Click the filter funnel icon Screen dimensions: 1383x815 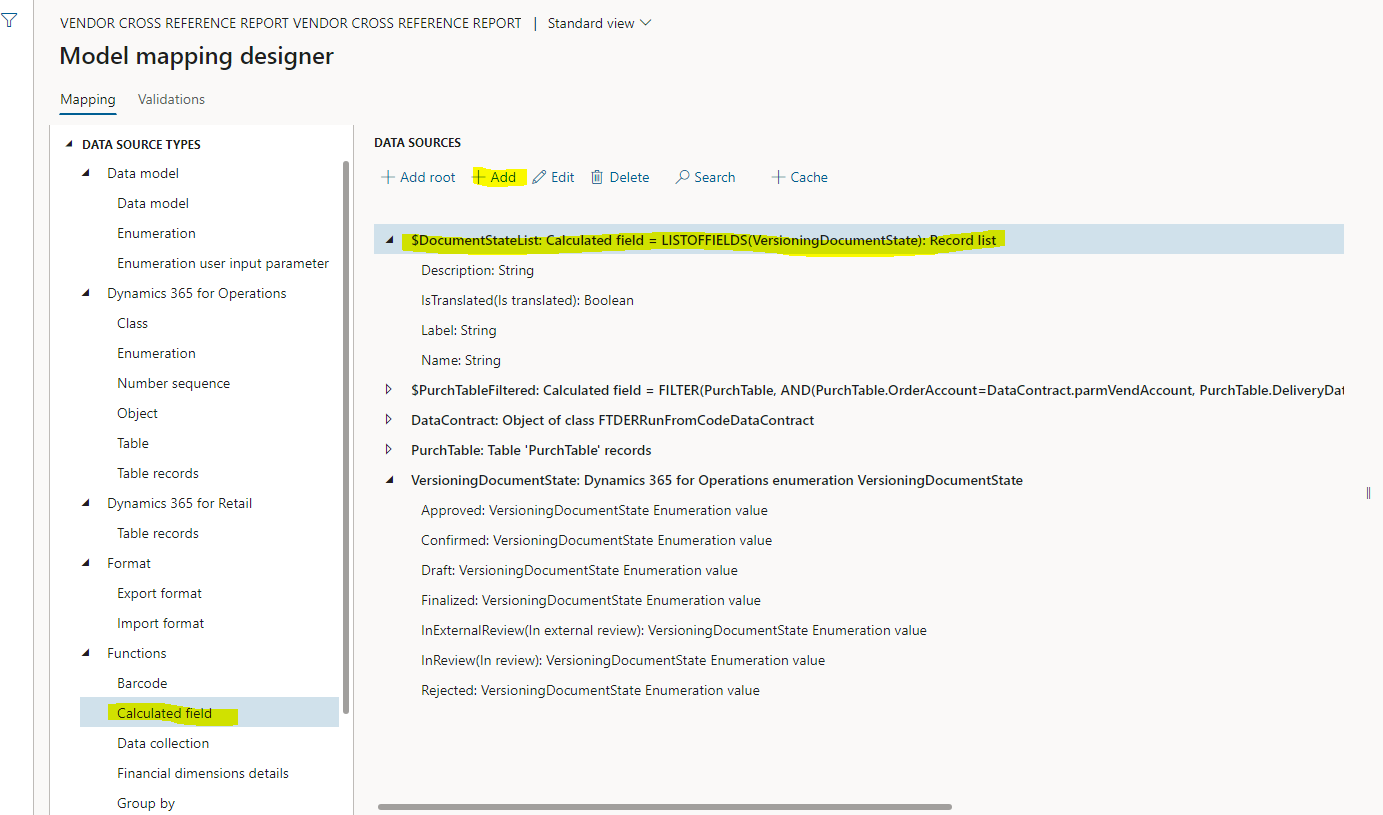(10, 20)
